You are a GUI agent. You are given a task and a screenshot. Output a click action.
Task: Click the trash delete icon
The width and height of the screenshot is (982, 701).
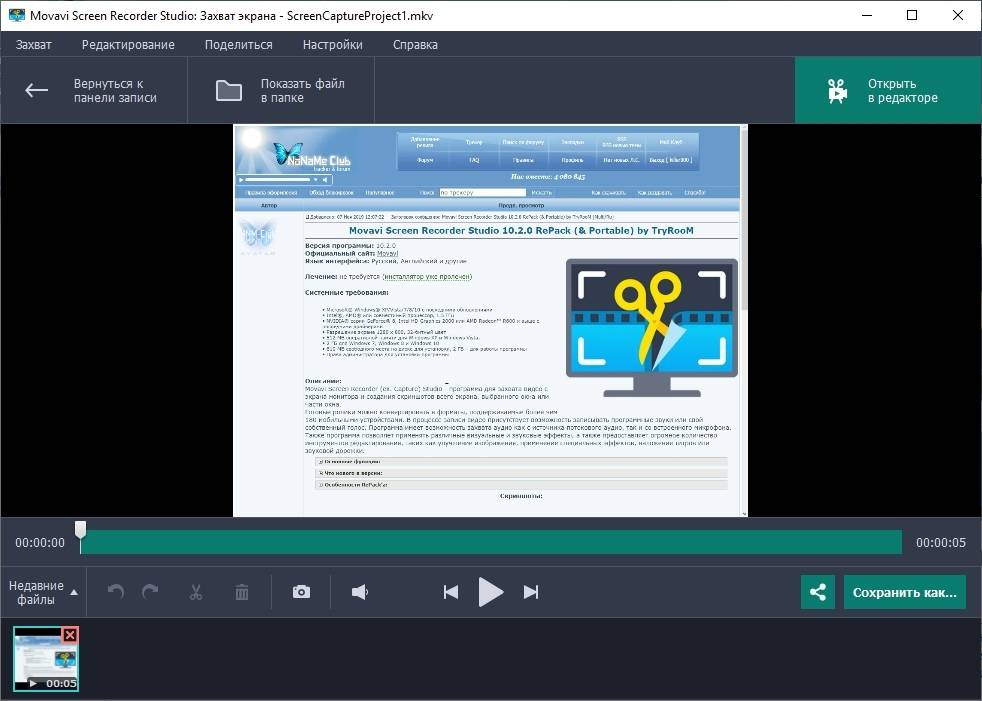point(242,591)
